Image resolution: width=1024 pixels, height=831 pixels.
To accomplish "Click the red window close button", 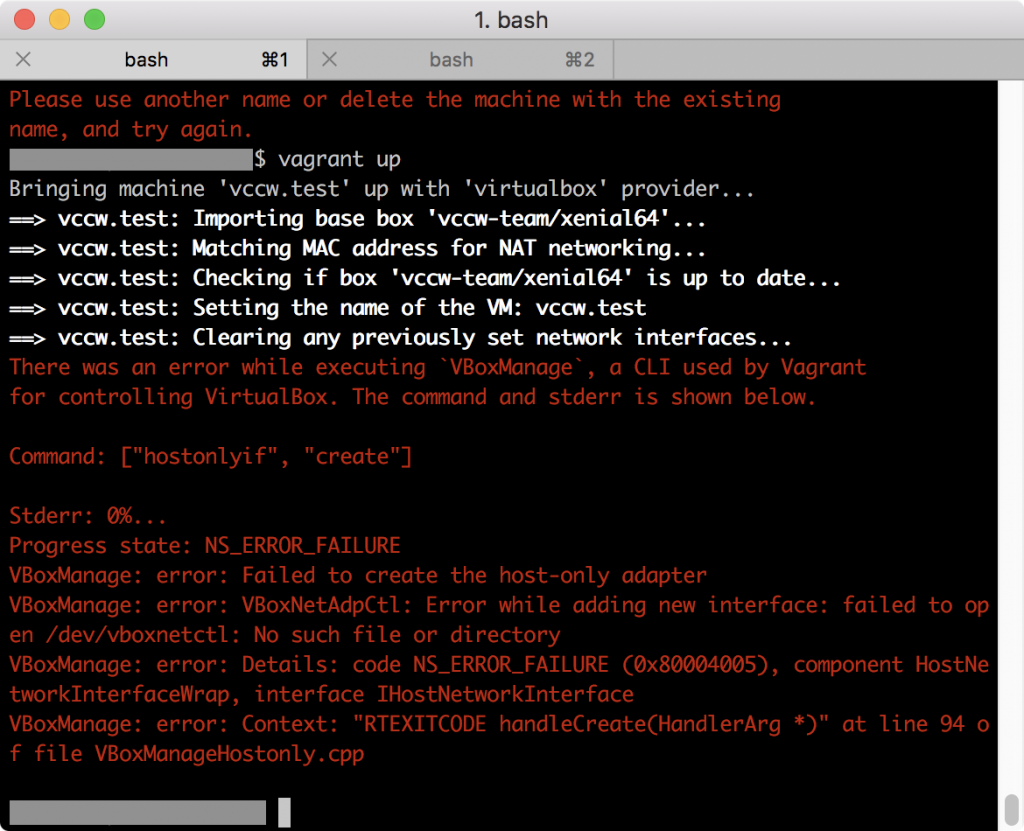I will 25,19.
